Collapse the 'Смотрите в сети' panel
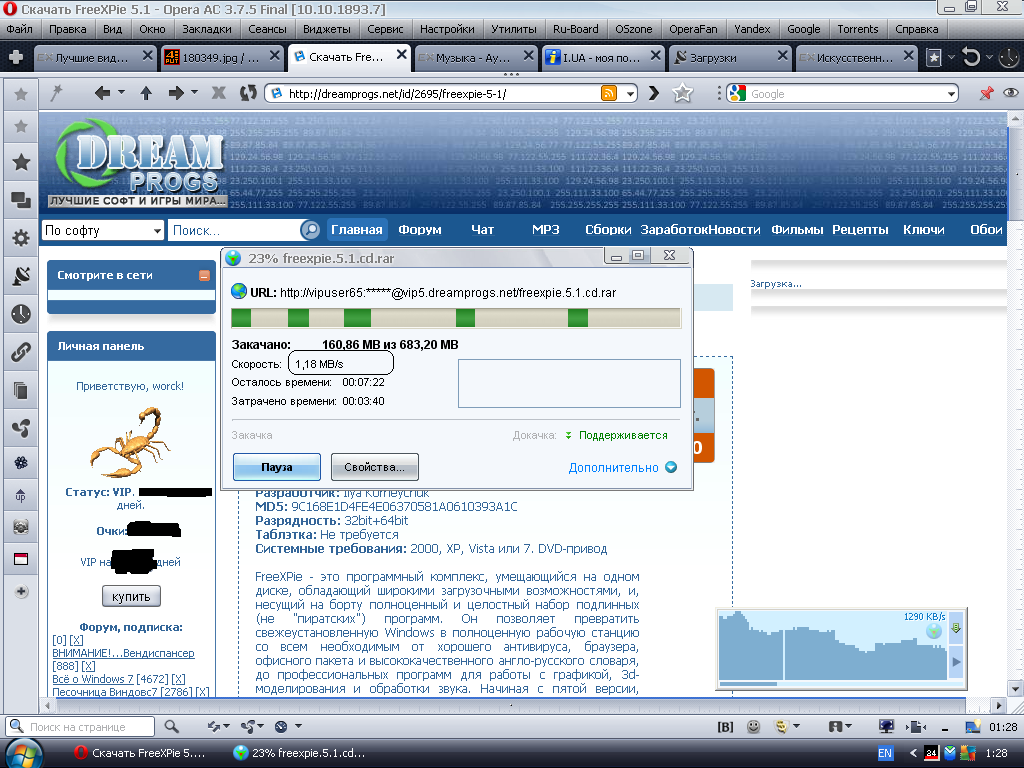Viewport: 1024px width, 768px height. pos(205,275)
